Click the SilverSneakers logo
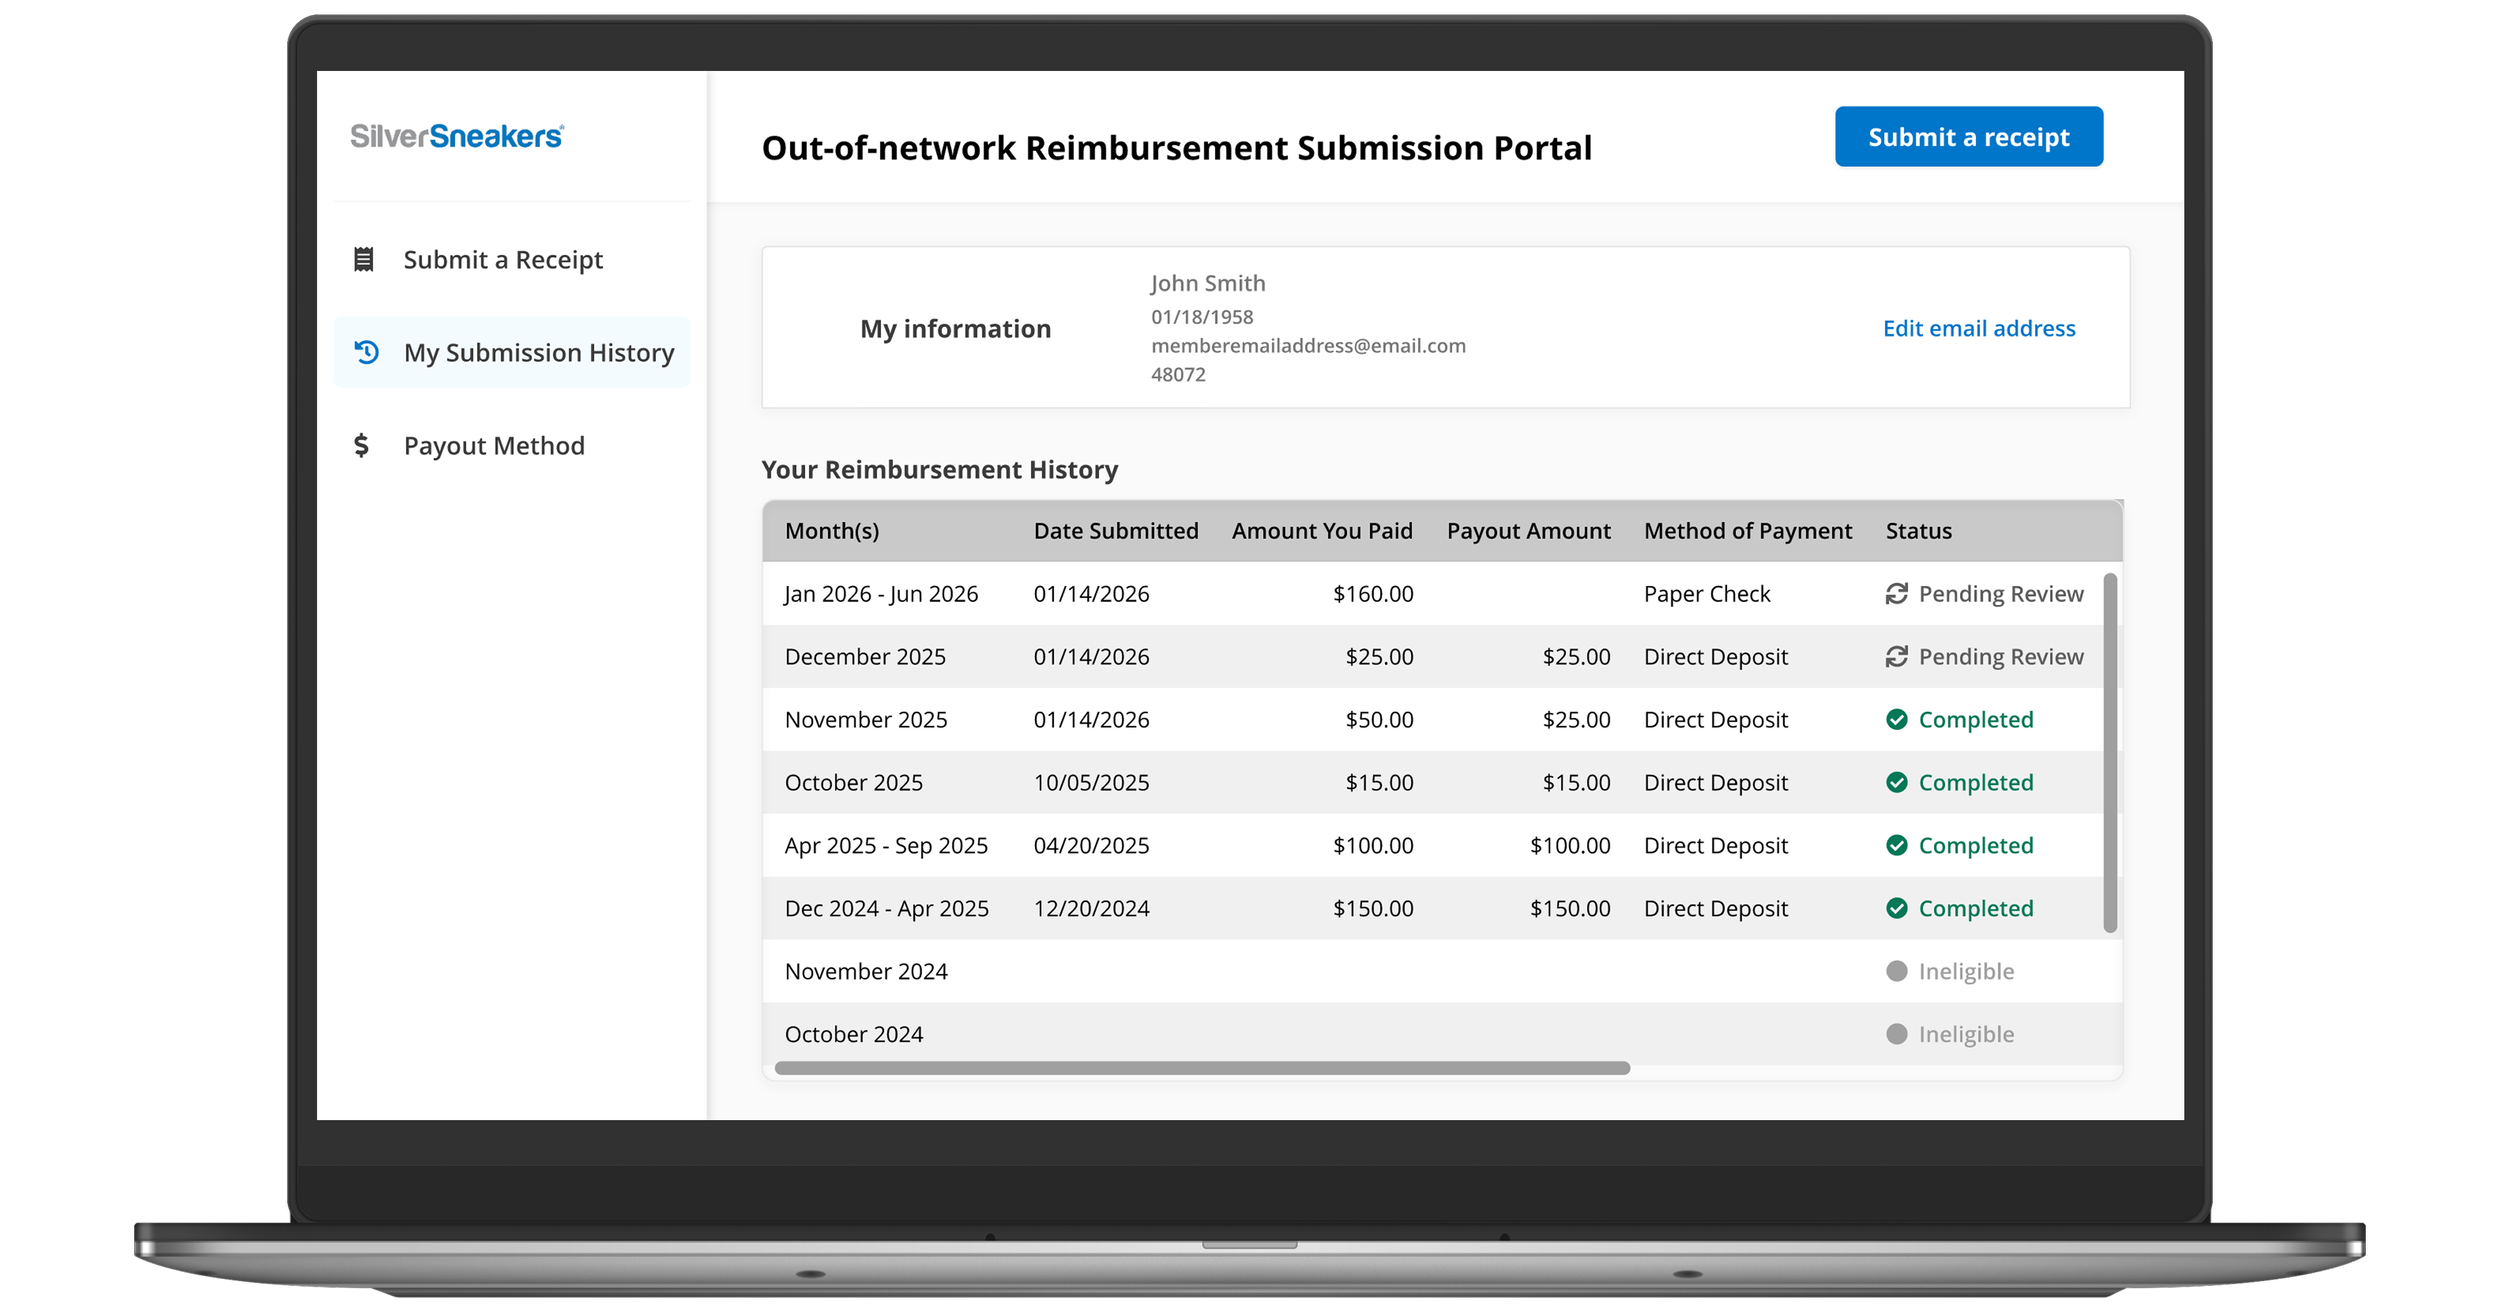The height and width of the screenshot is (1312, 2500). click(x=457, y=136)
